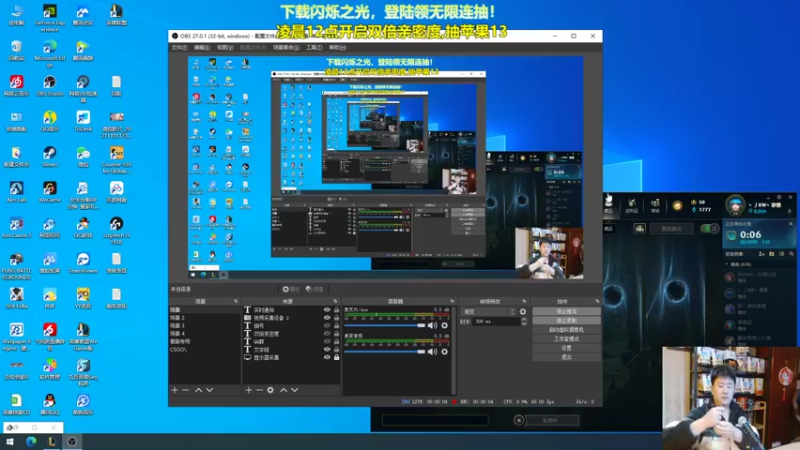Adjust the 麦克风/Aux volume slider

385,325
